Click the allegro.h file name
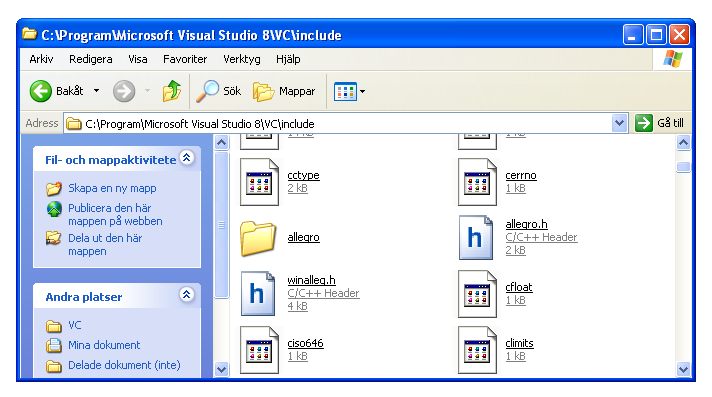 526,224
